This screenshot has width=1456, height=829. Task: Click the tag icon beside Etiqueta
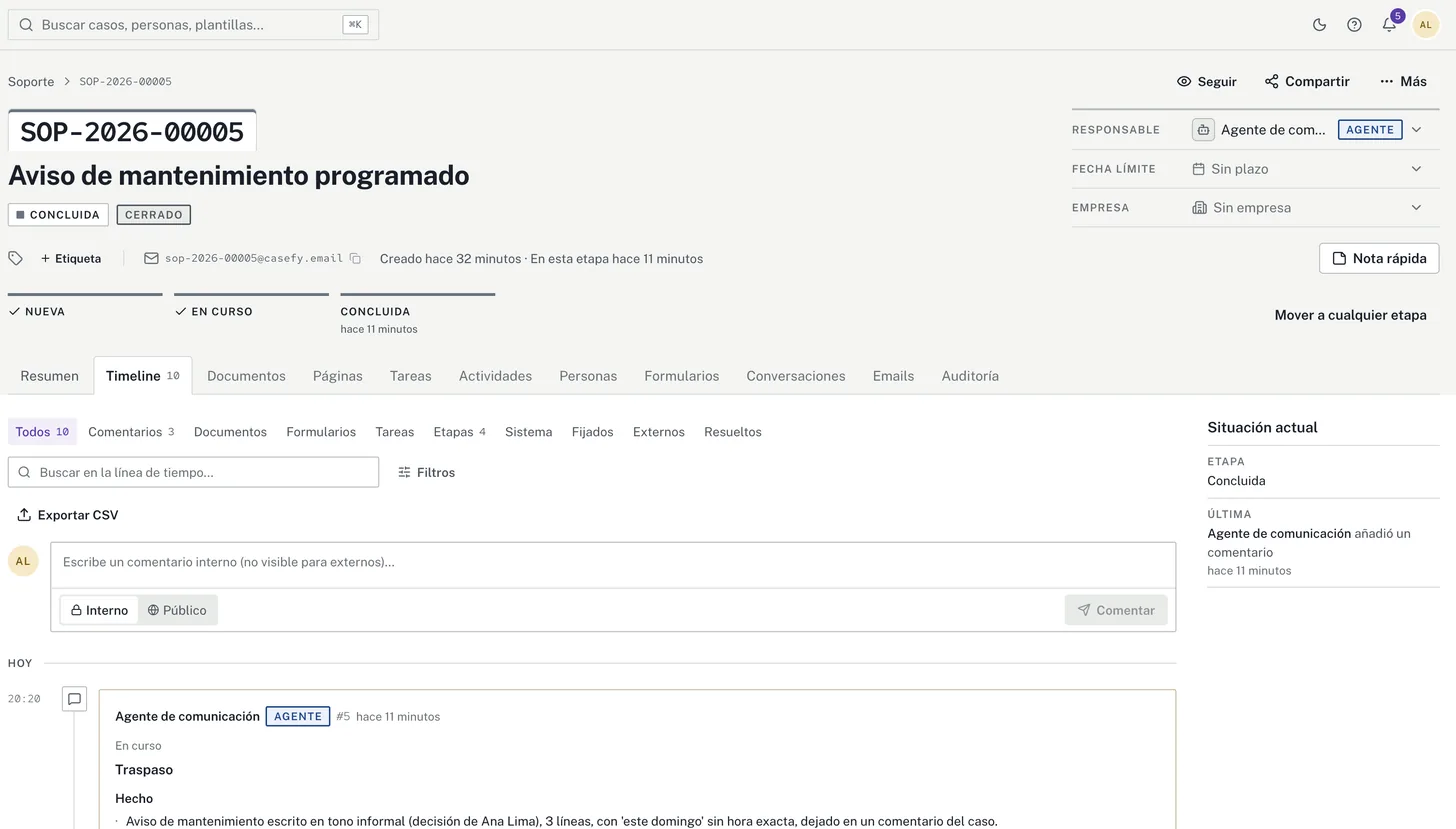16,259
